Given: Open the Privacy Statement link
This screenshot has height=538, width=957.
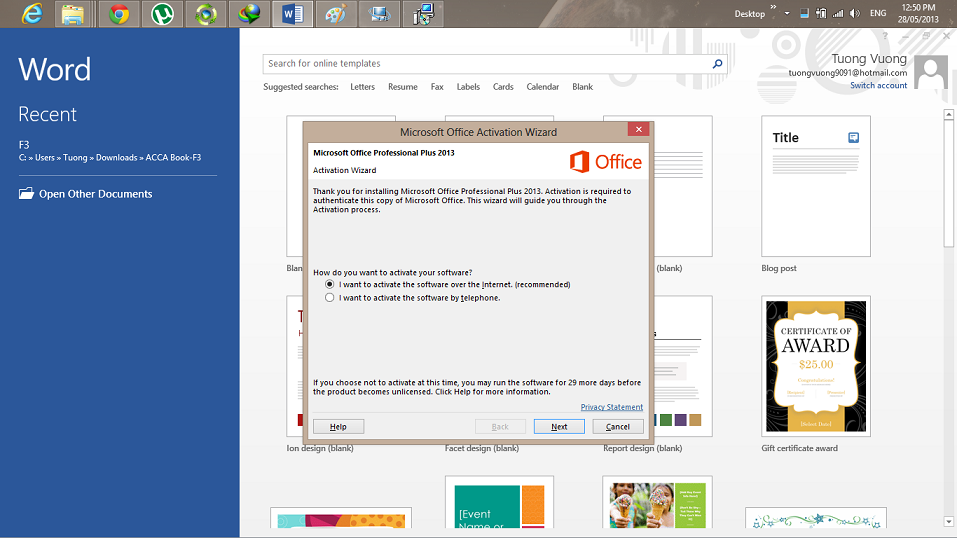Looking at the screenshot, I should (x=612, y=407).
